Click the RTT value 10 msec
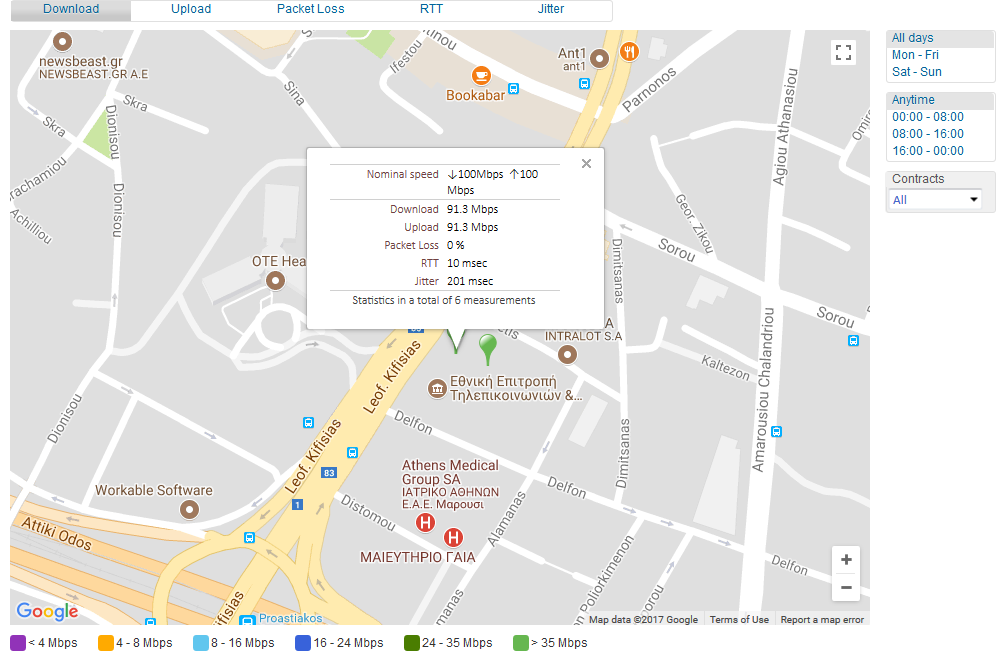The width and height of the screenshot is (1004, 663). (467, 263)
